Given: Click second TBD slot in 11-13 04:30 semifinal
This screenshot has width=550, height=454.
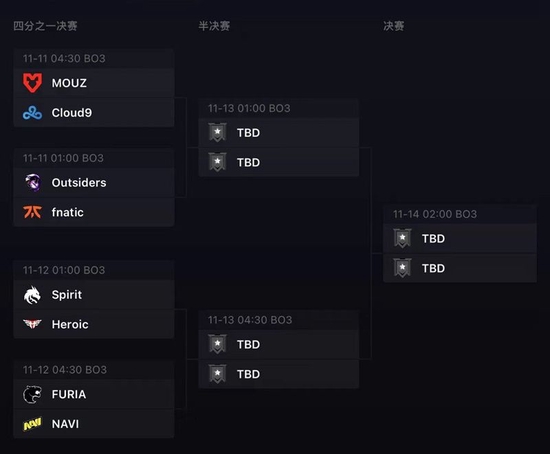Looking at the screenshot, I should pos(279,374).
